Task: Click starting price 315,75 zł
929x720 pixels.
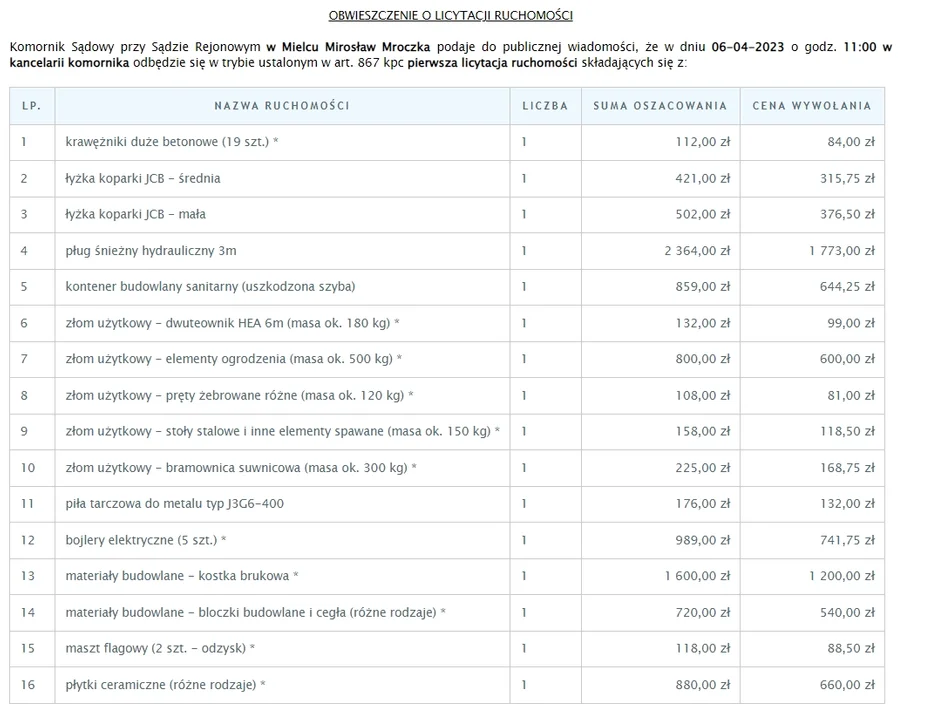Action: coord(847,178)
